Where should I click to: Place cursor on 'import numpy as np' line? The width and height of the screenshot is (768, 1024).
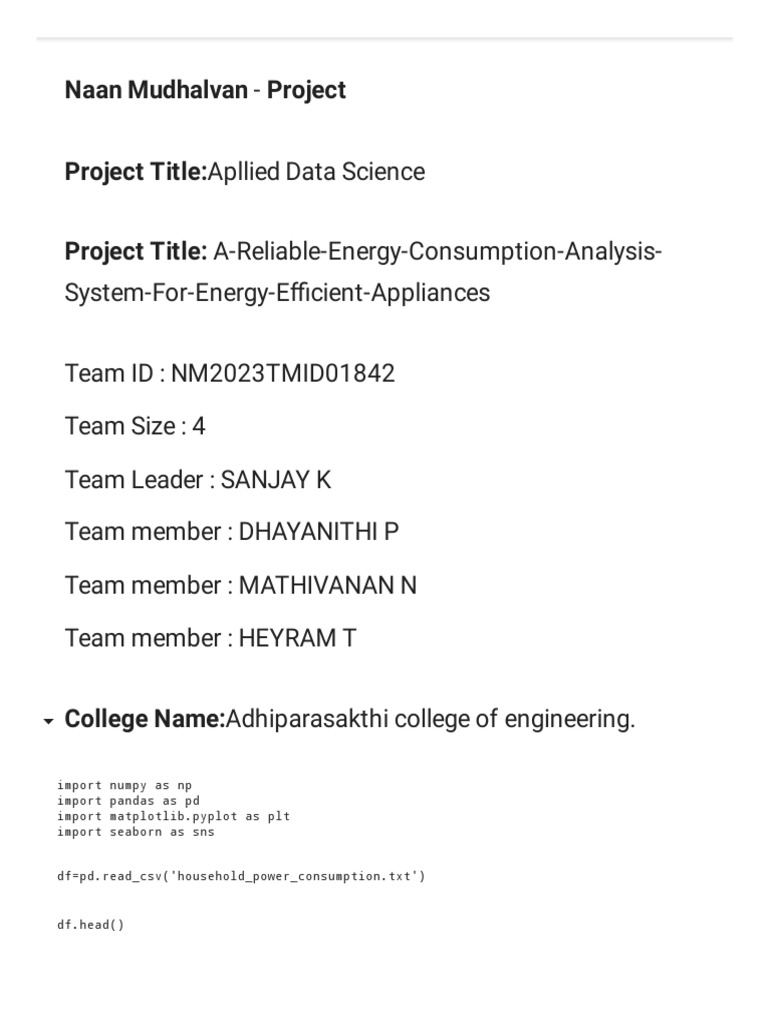[124, 786]
